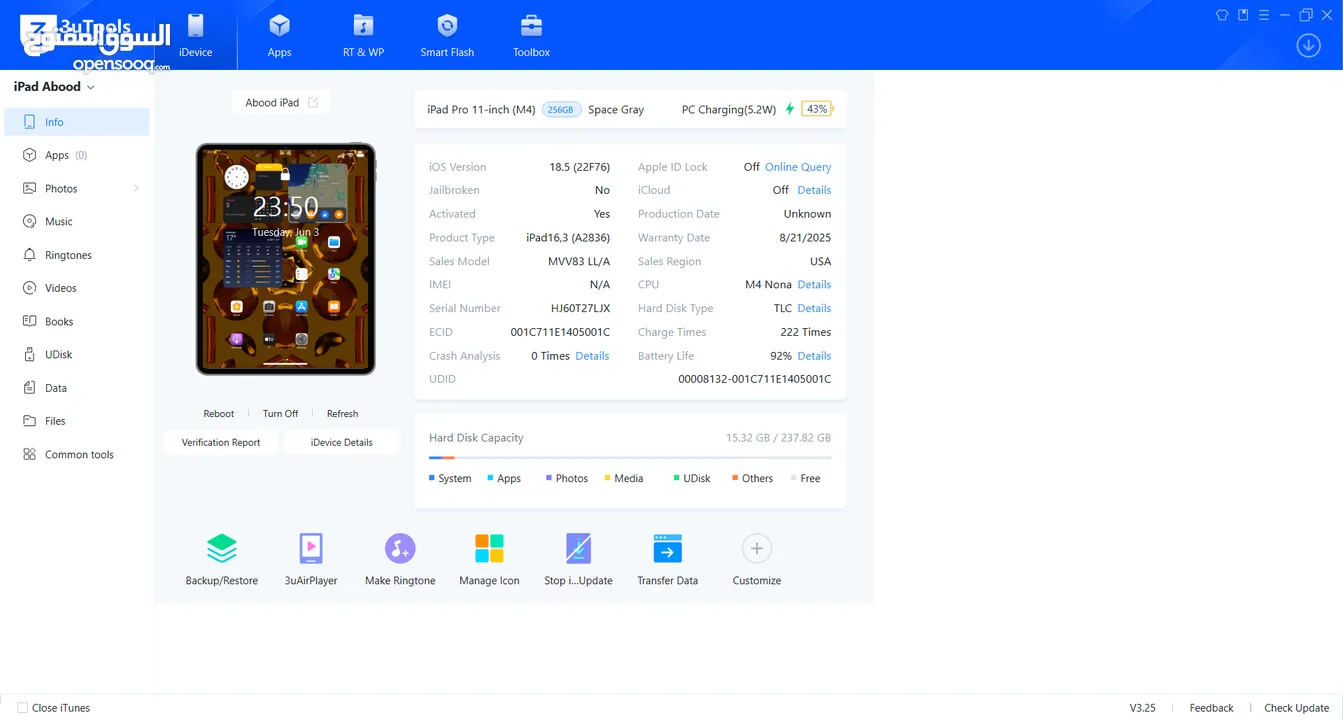Open CPU Details link

[x=814, y=285]
